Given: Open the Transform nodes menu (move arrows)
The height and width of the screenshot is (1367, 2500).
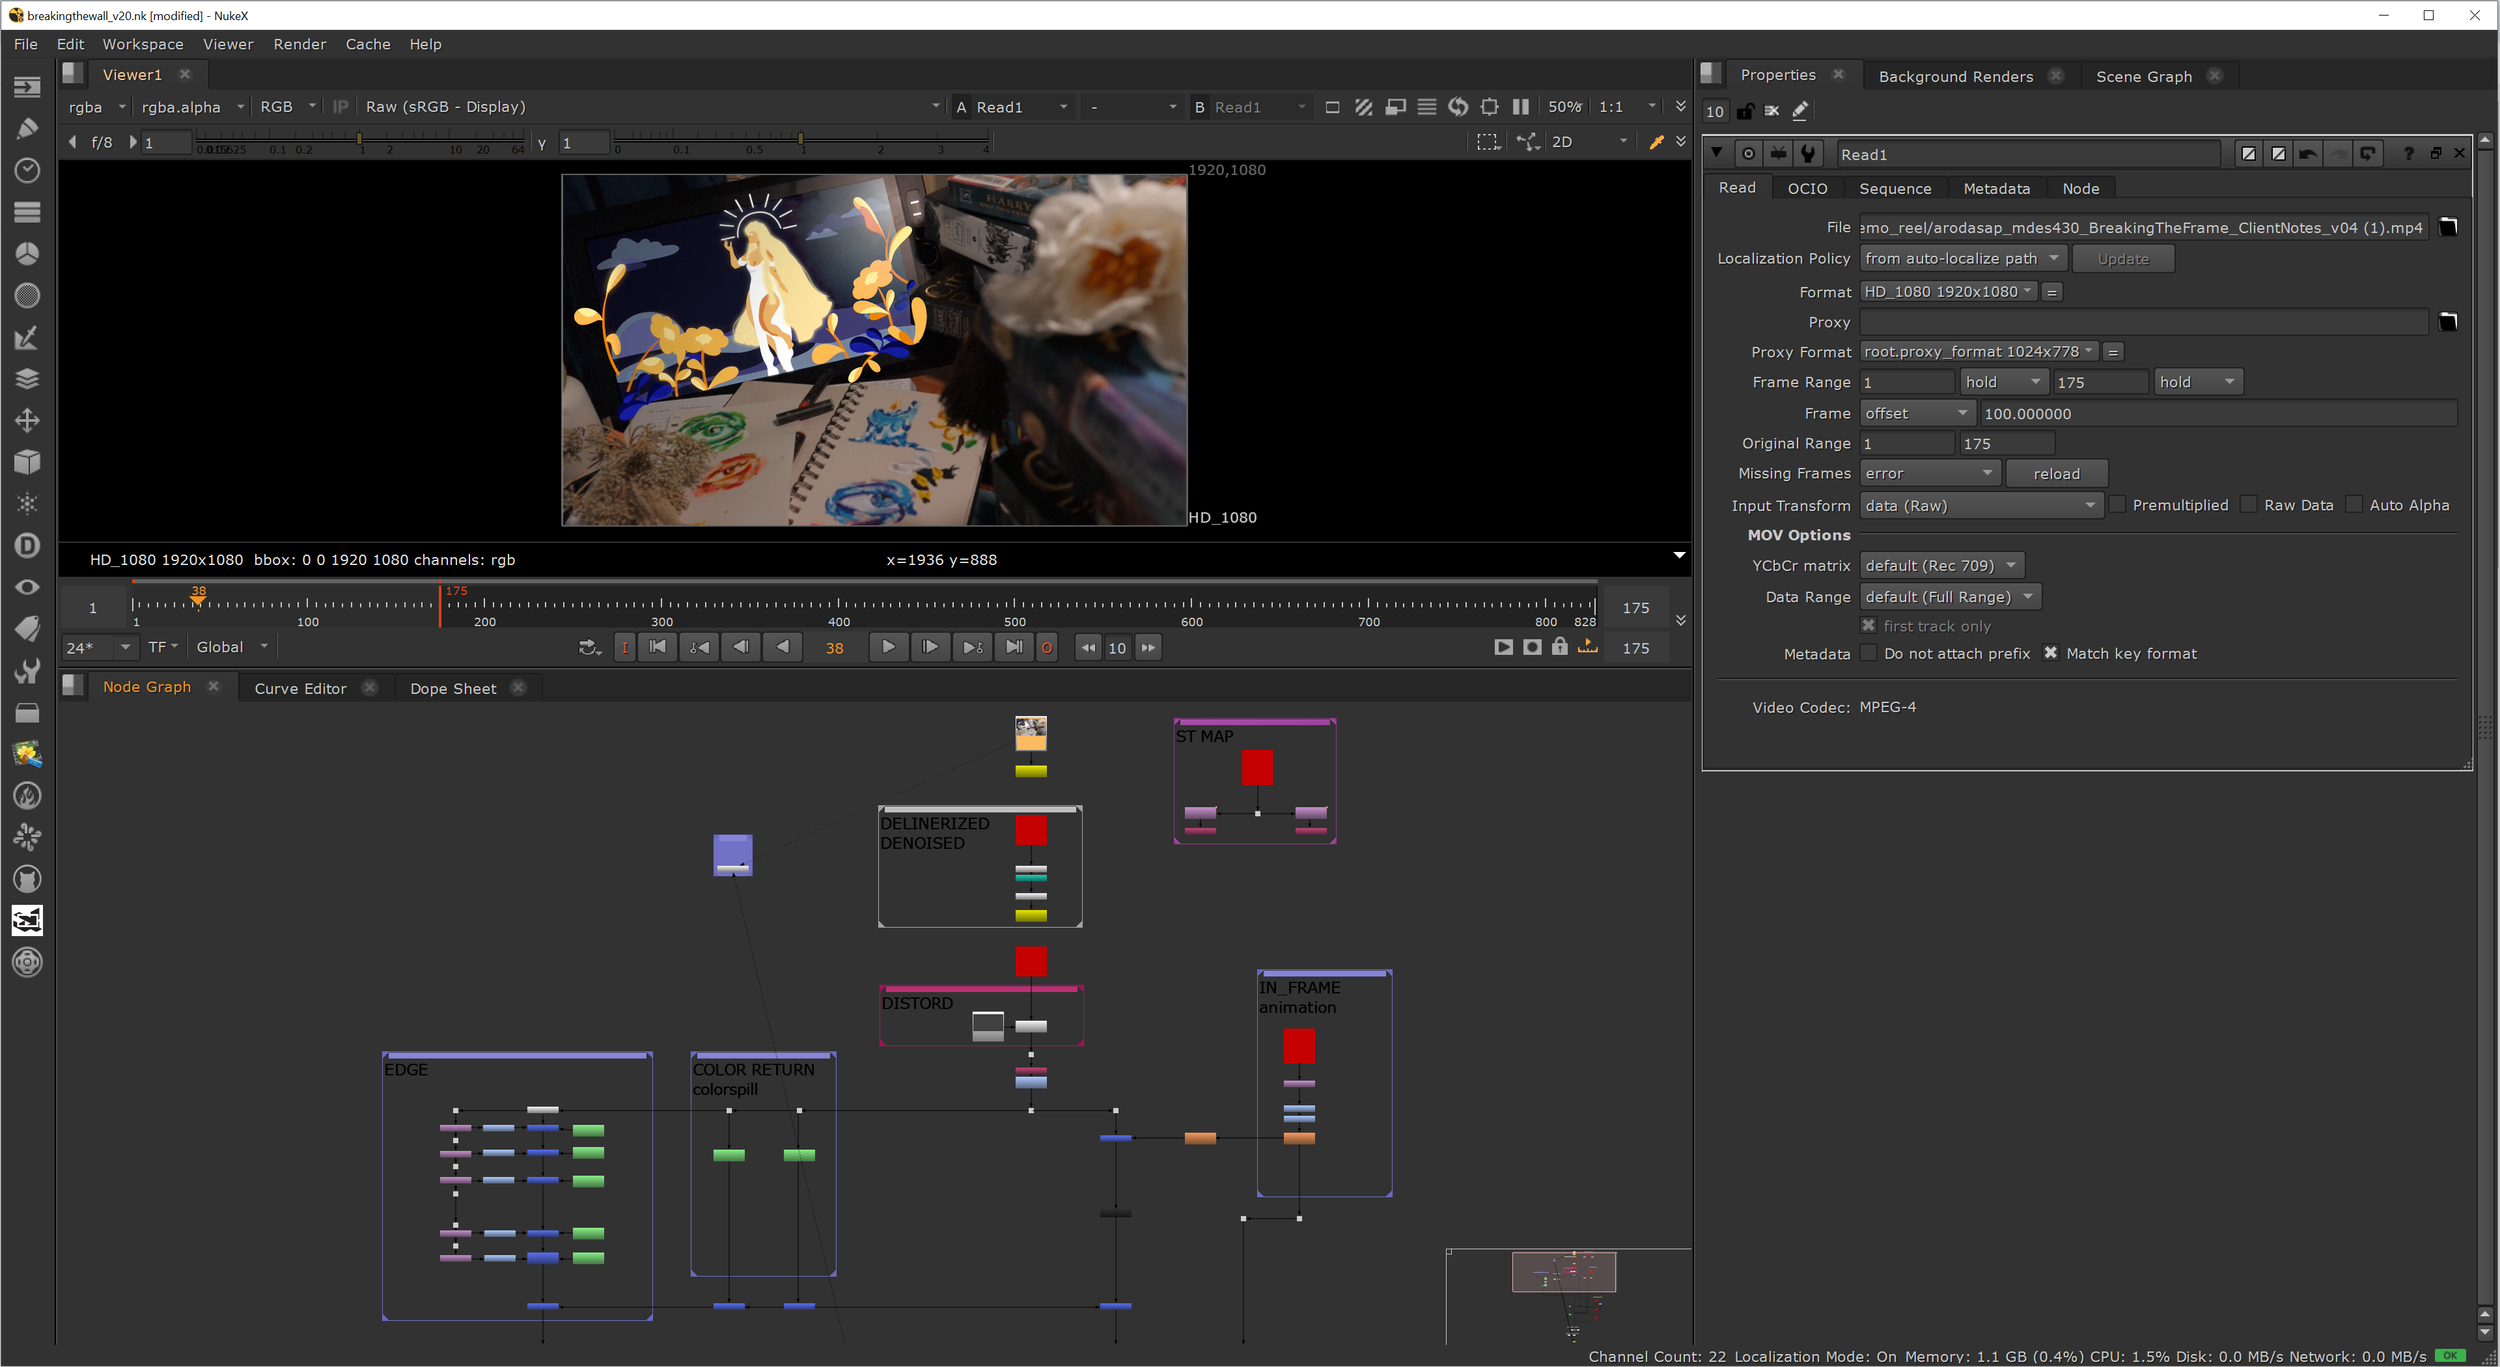Looking at the screenshot, I should [x=27, y=420].
